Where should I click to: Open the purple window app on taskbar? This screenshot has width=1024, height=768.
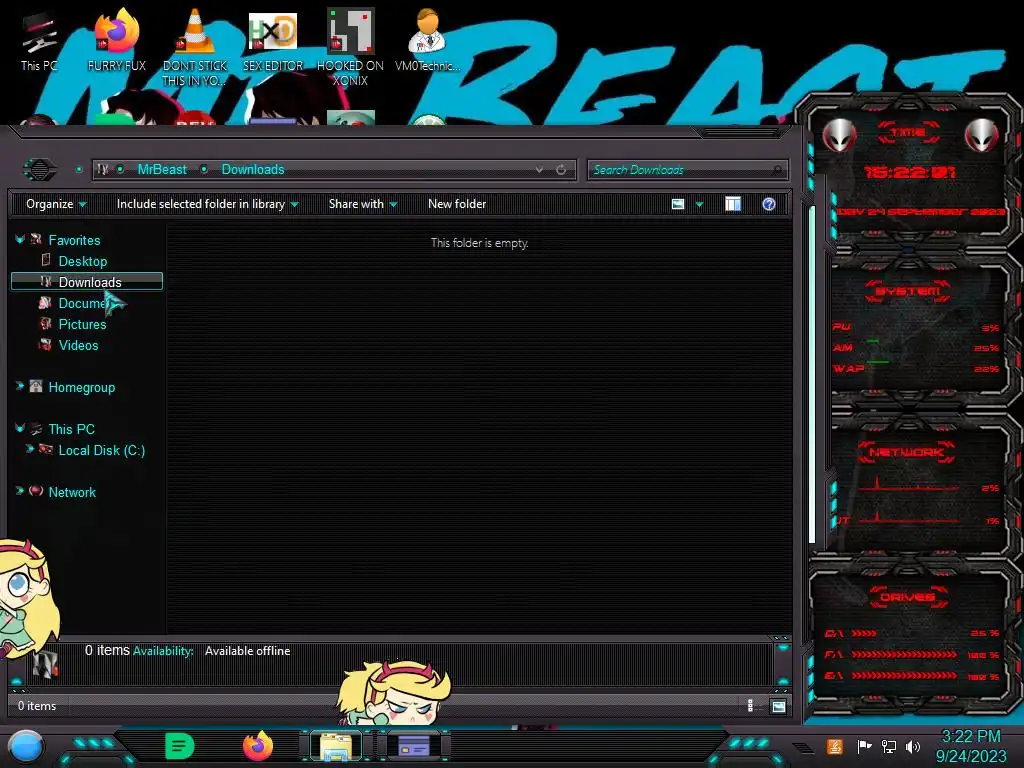[414, 746]
